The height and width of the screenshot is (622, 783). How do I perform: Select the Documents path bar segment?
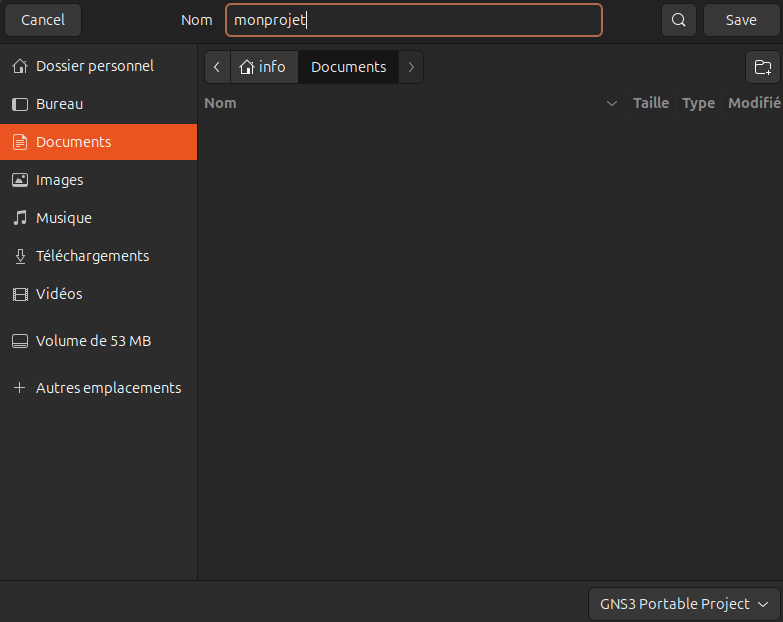point(348,67)
